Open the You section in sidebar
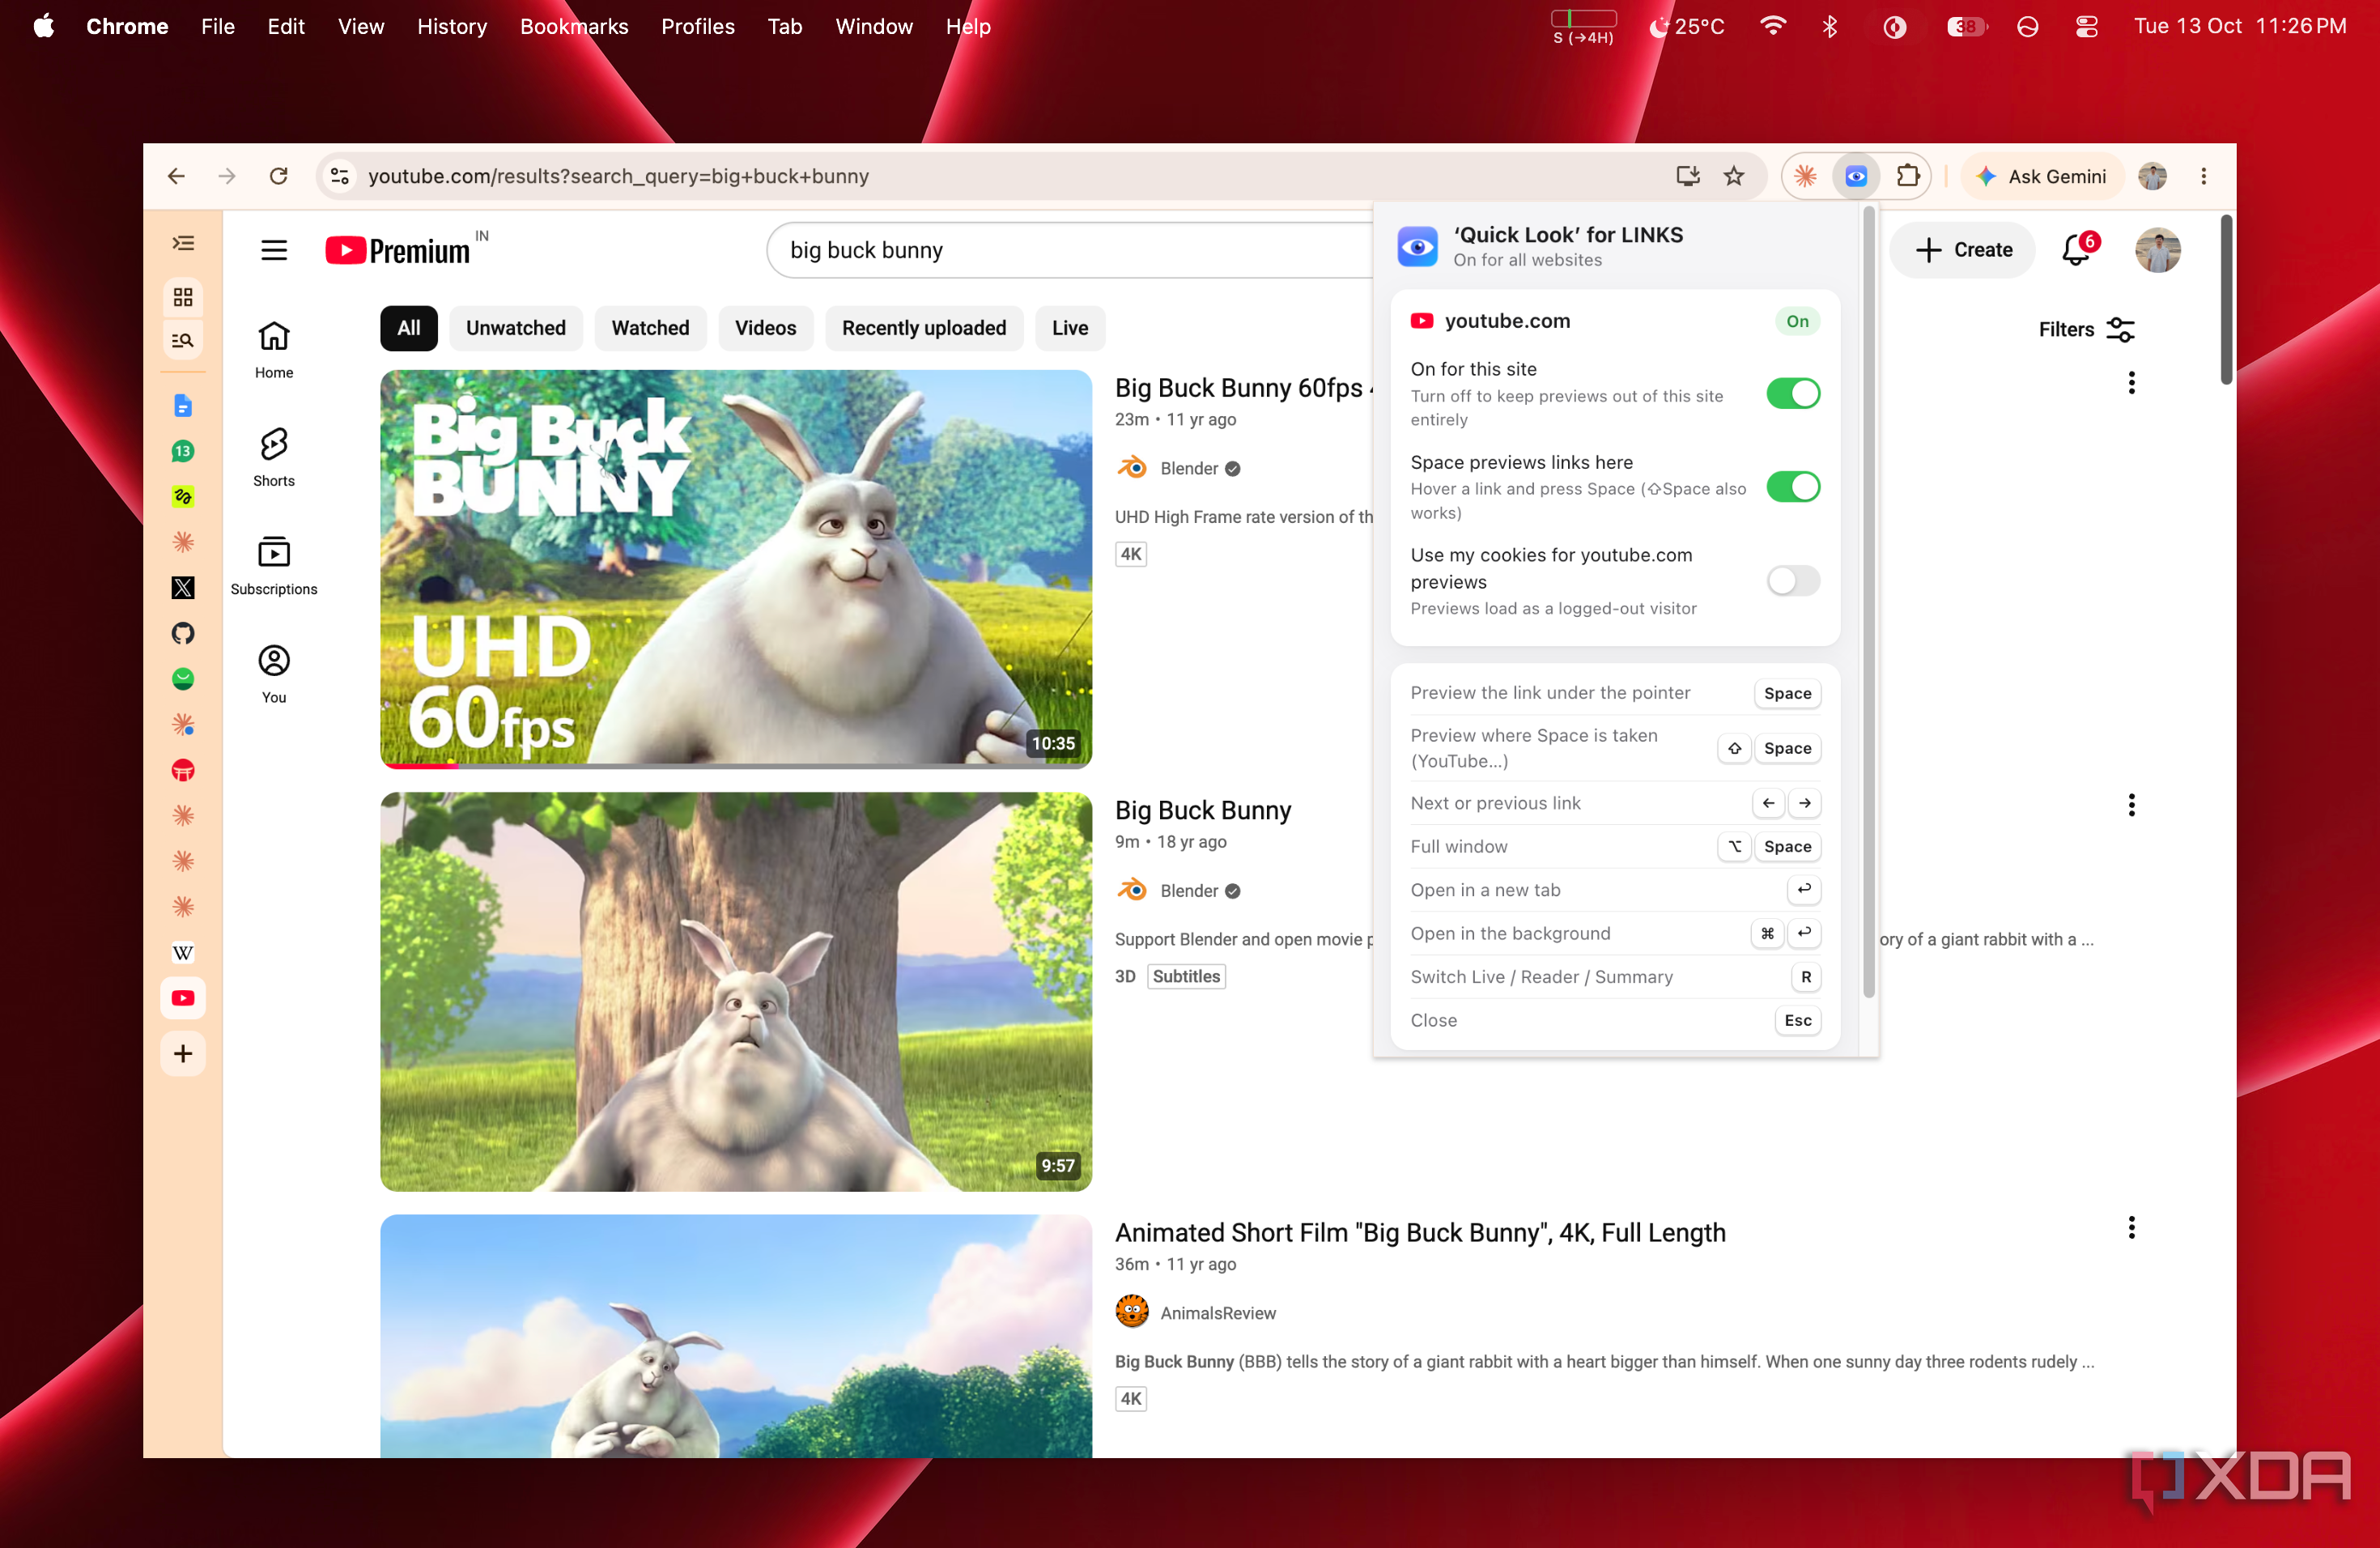2380x1548 pixels. click(x=274, y=674)
